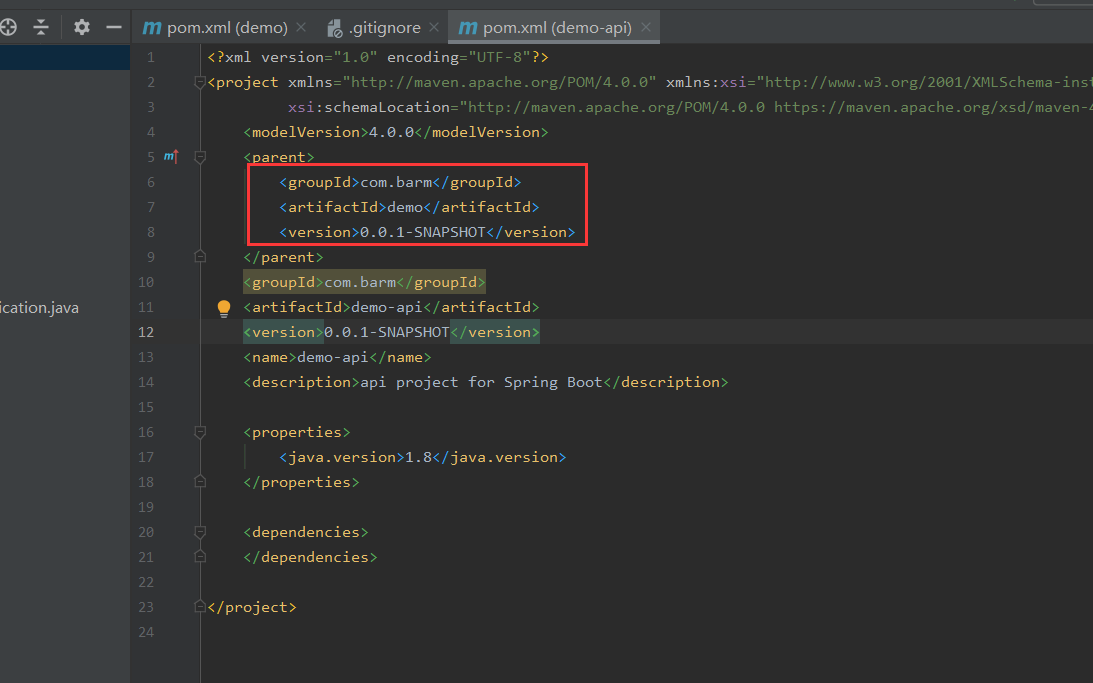Switch to .gitignore tab
This screenshot has width=1093, height=683.
385,27
